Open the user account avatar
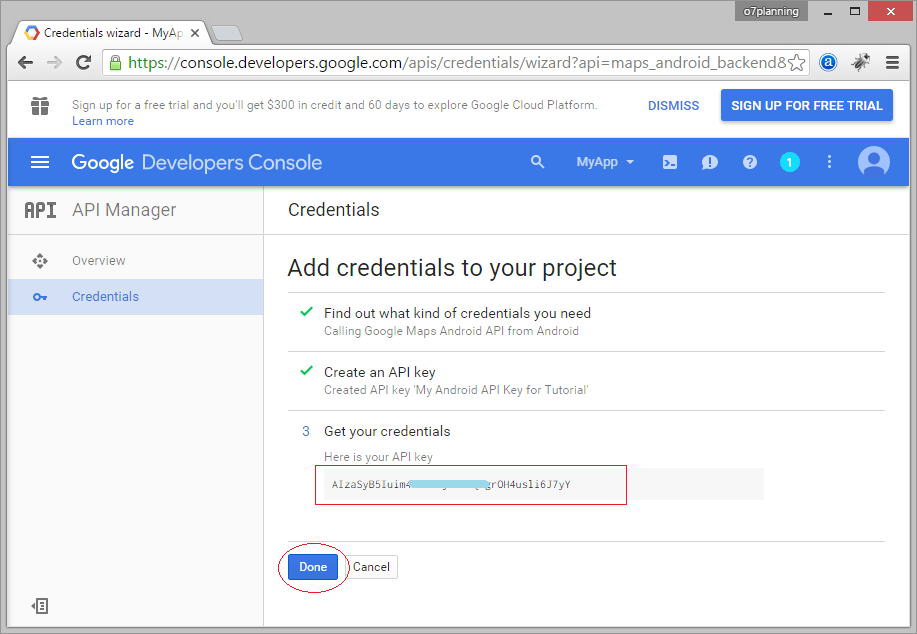The height and width of the screenshot is (634, 917). 874,162
